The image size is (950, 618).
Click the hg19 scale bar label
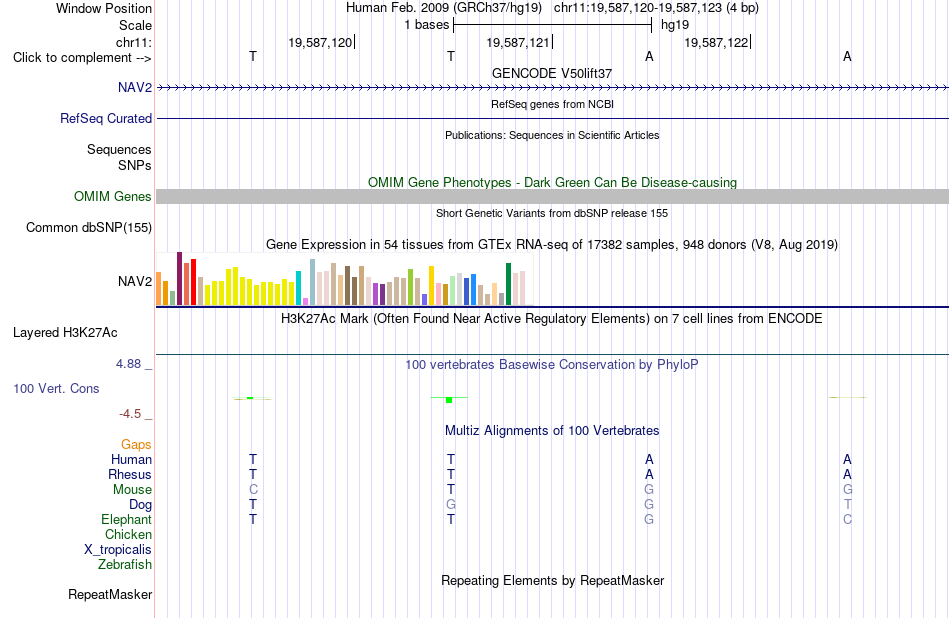[x=675, y=25]
